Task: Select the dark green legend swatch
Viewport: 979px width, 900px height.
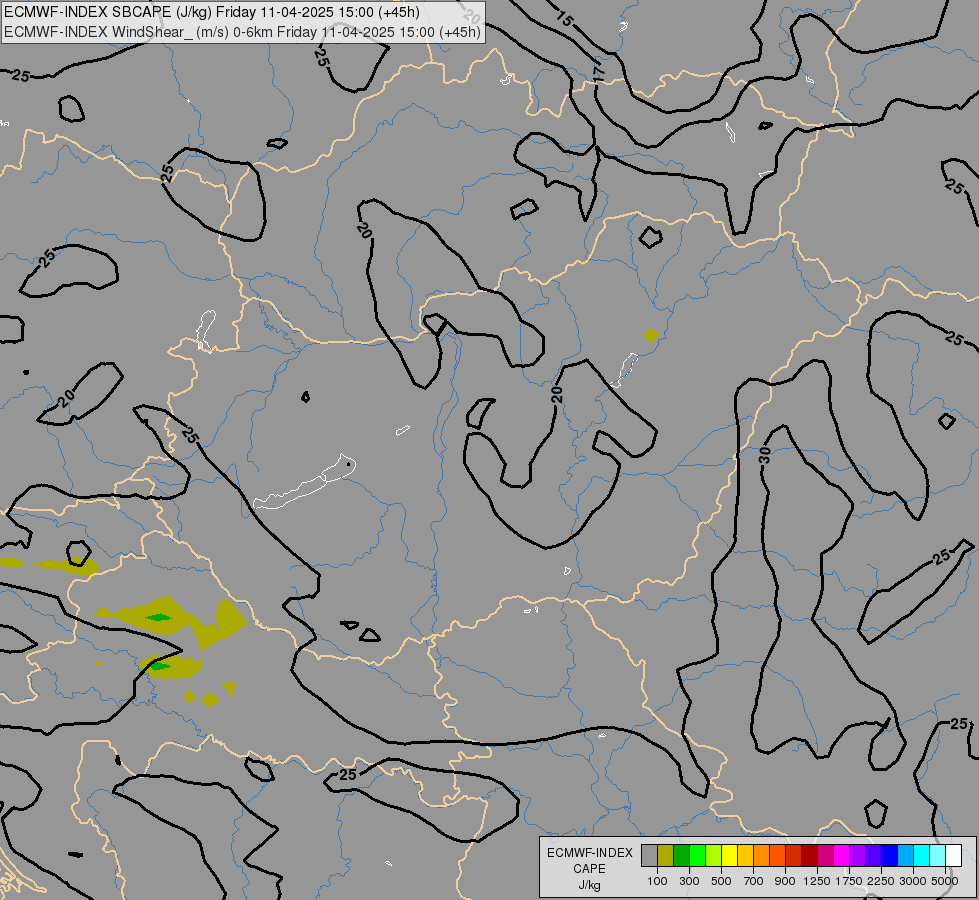Action: point(681,856)
